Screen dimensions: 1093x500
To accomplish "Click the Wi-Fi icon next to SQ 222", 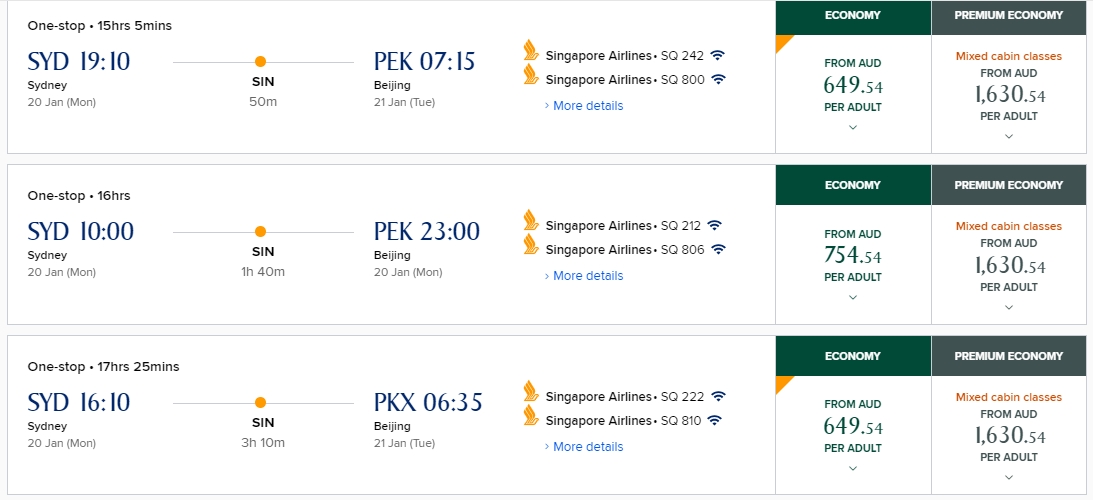I will (719, 396).
